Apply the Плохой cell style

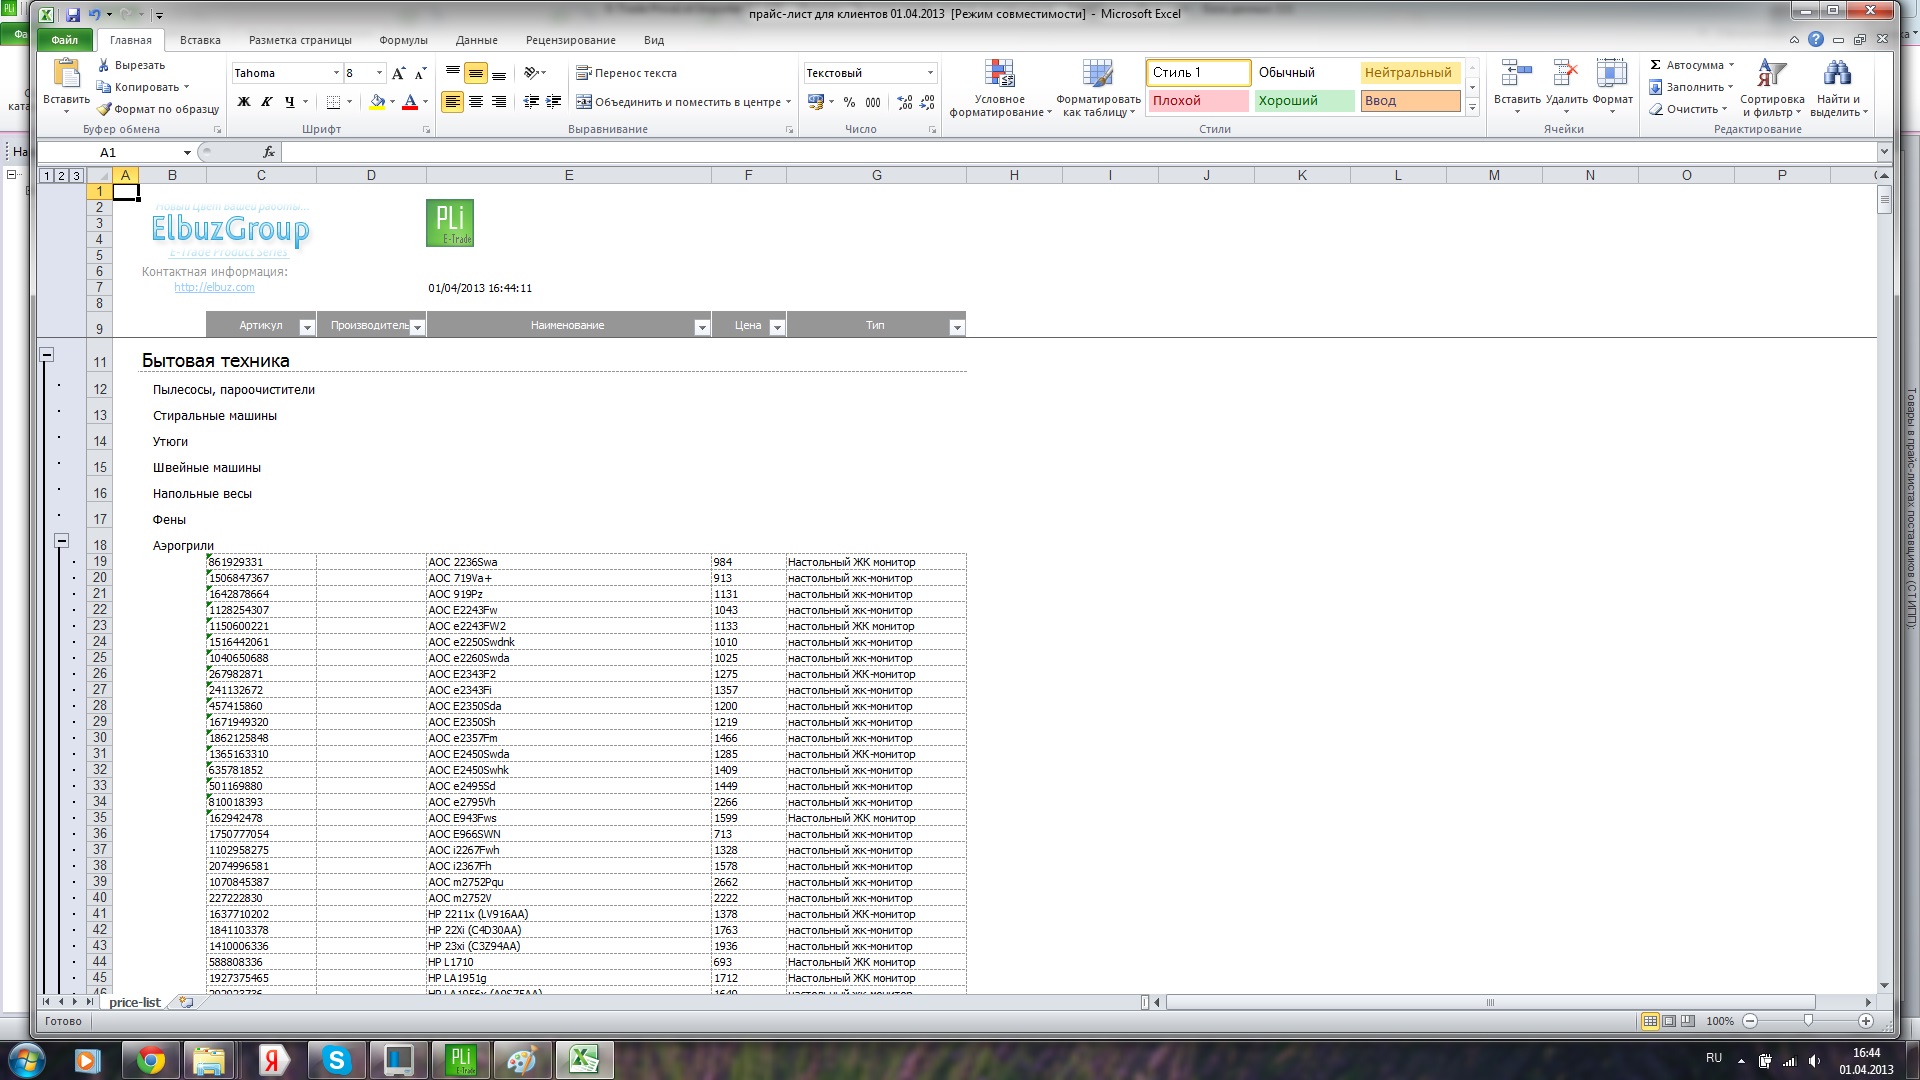1198,101
